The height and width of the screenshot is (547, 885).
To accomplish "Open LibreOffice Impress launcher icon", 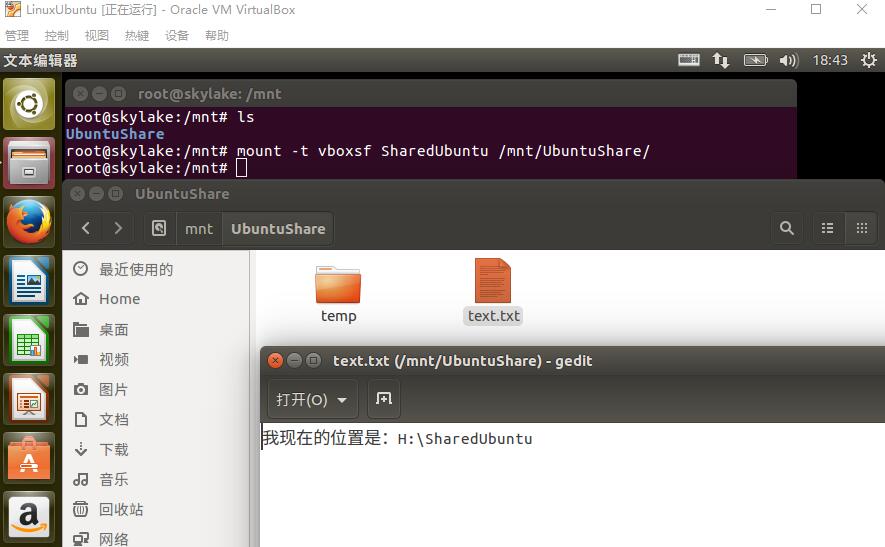I will point(29,399).
